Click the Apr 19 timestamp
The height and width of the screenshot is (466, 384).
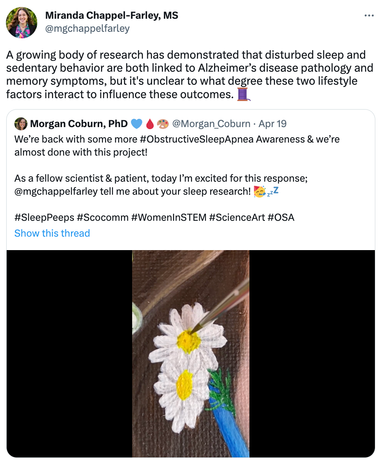[x=272, y=124]
